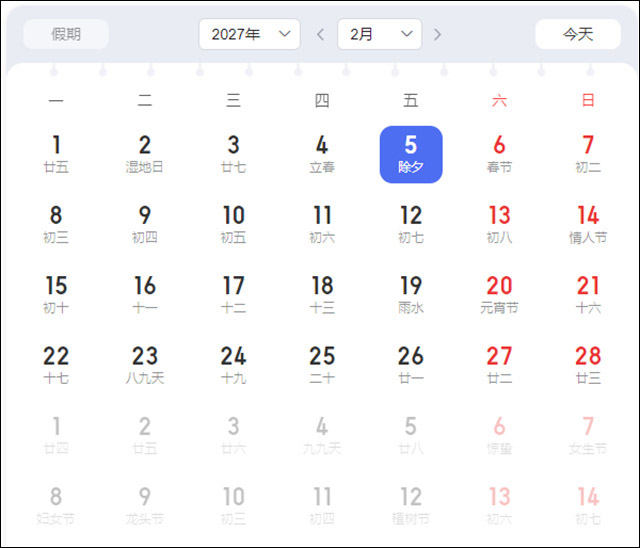This screenshot has width=640, height=548.
Task: Select February 20 元宵节
Action: tap(500, 296)
